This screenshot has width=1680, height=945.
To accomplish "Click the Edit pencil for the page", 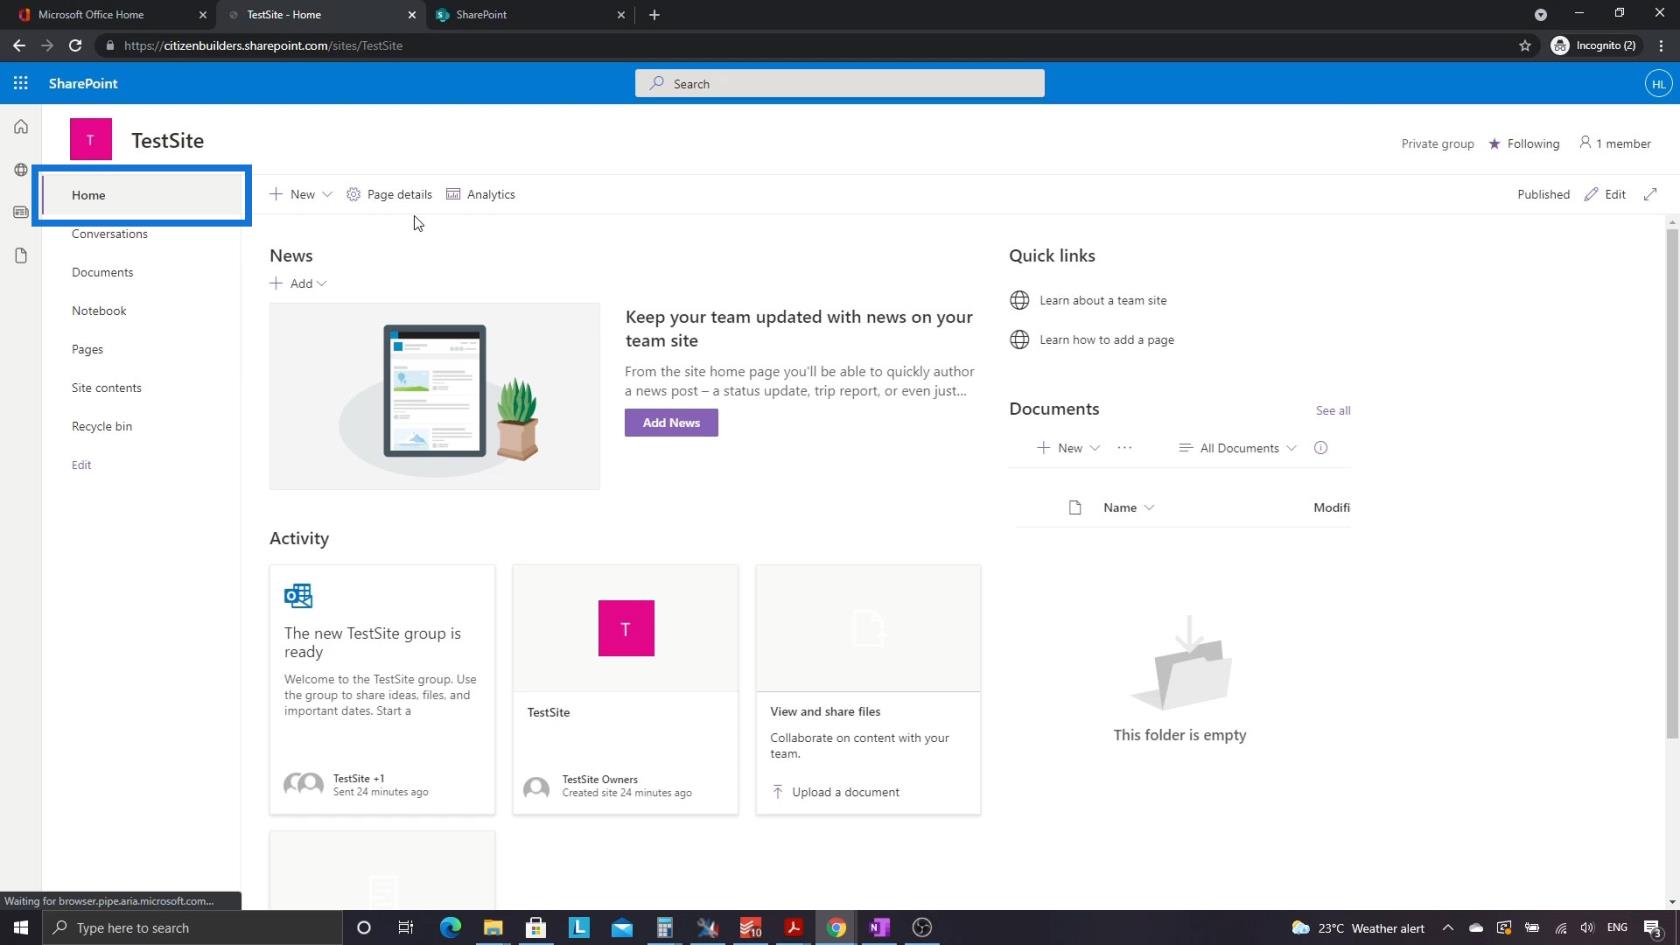I will pos(1605,194).
